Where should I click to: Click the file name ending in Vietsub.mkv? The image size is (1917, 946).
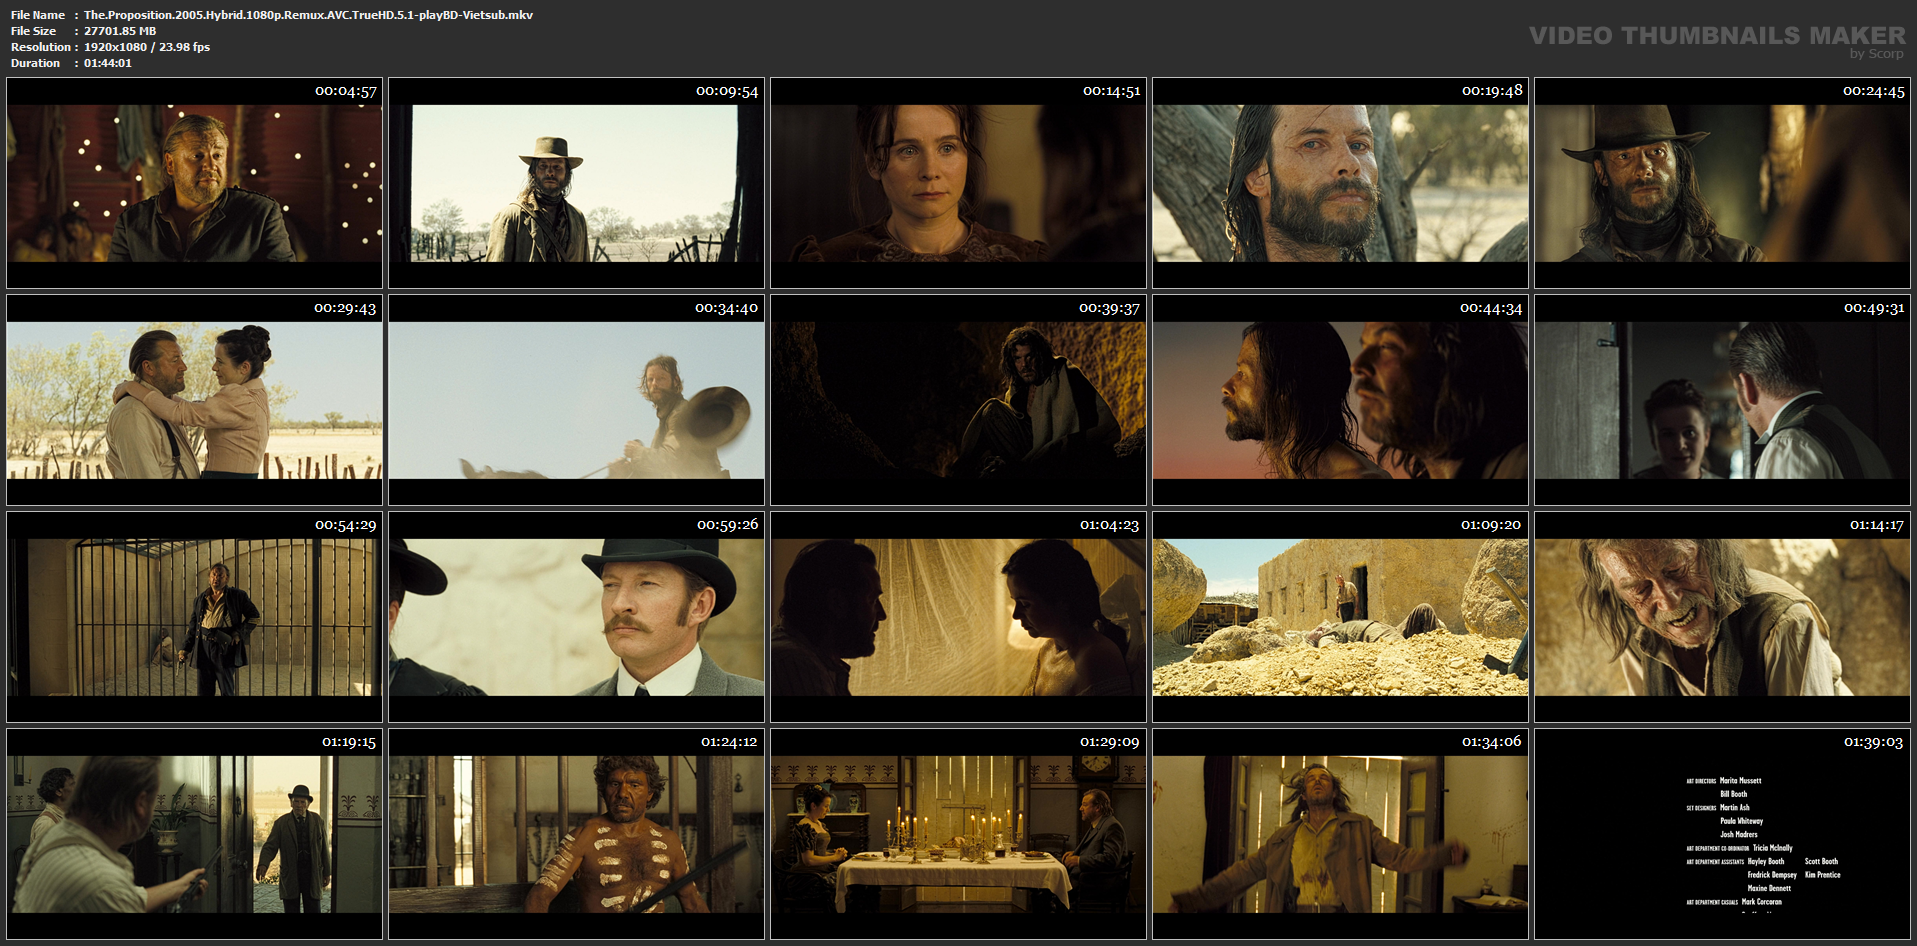click(x=308, y=15)
